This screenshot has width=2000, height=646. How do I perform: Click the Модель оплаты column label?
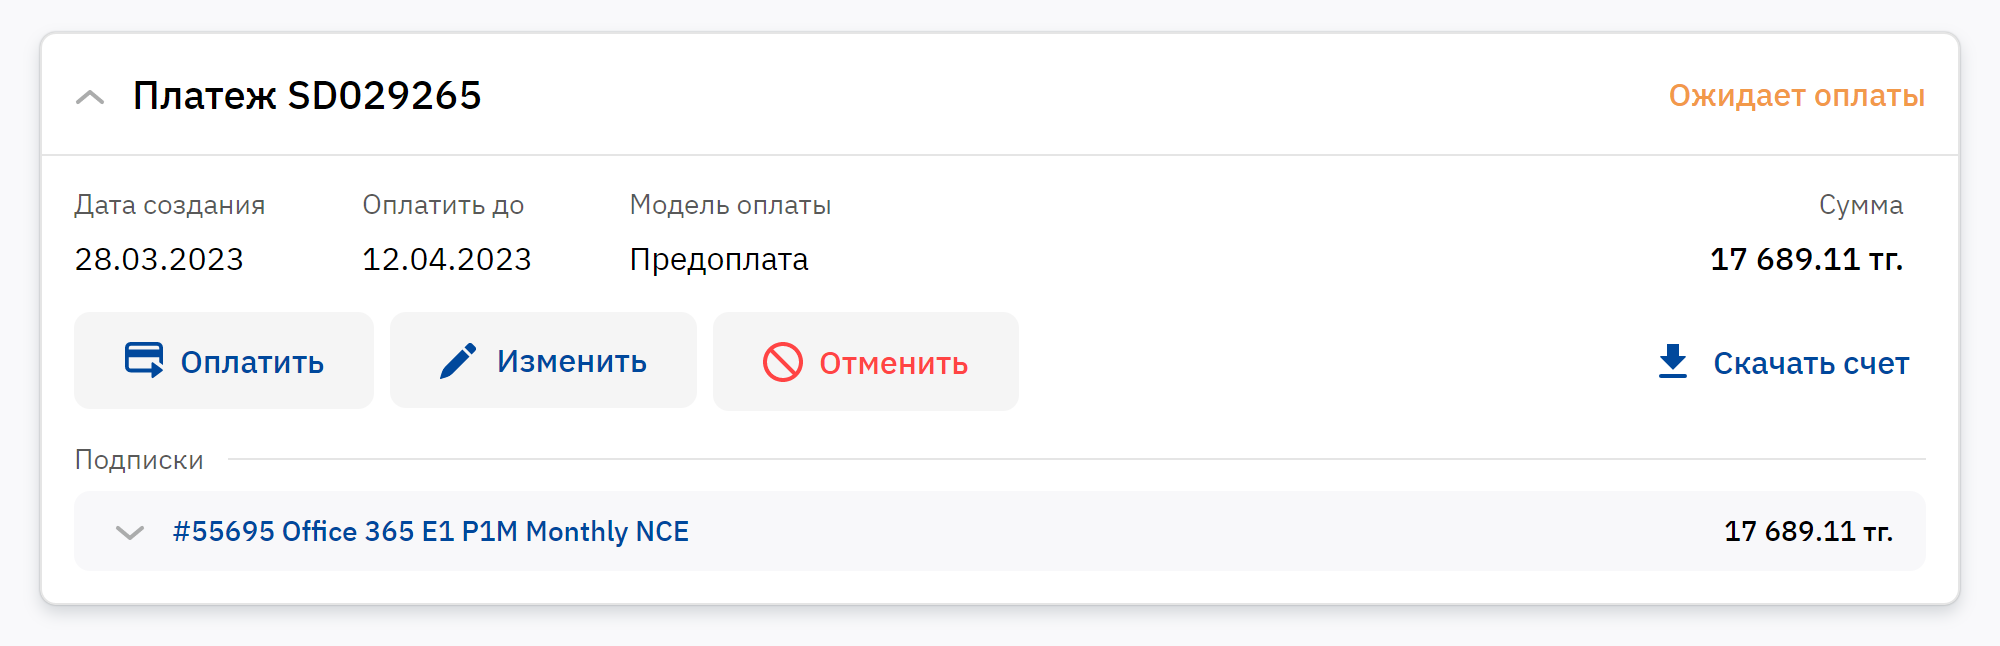[x=730, y=205]
